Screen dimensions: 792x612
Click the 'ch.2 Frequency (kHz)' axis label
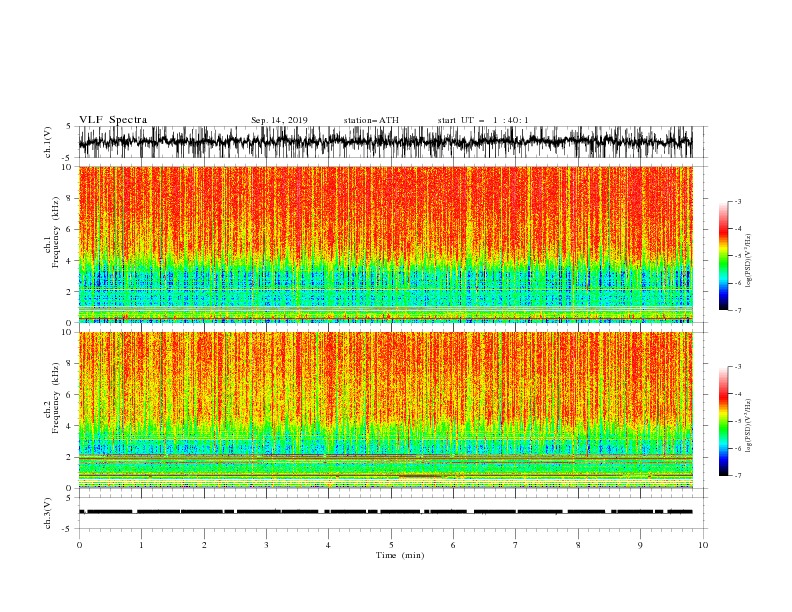coord(52,398)
